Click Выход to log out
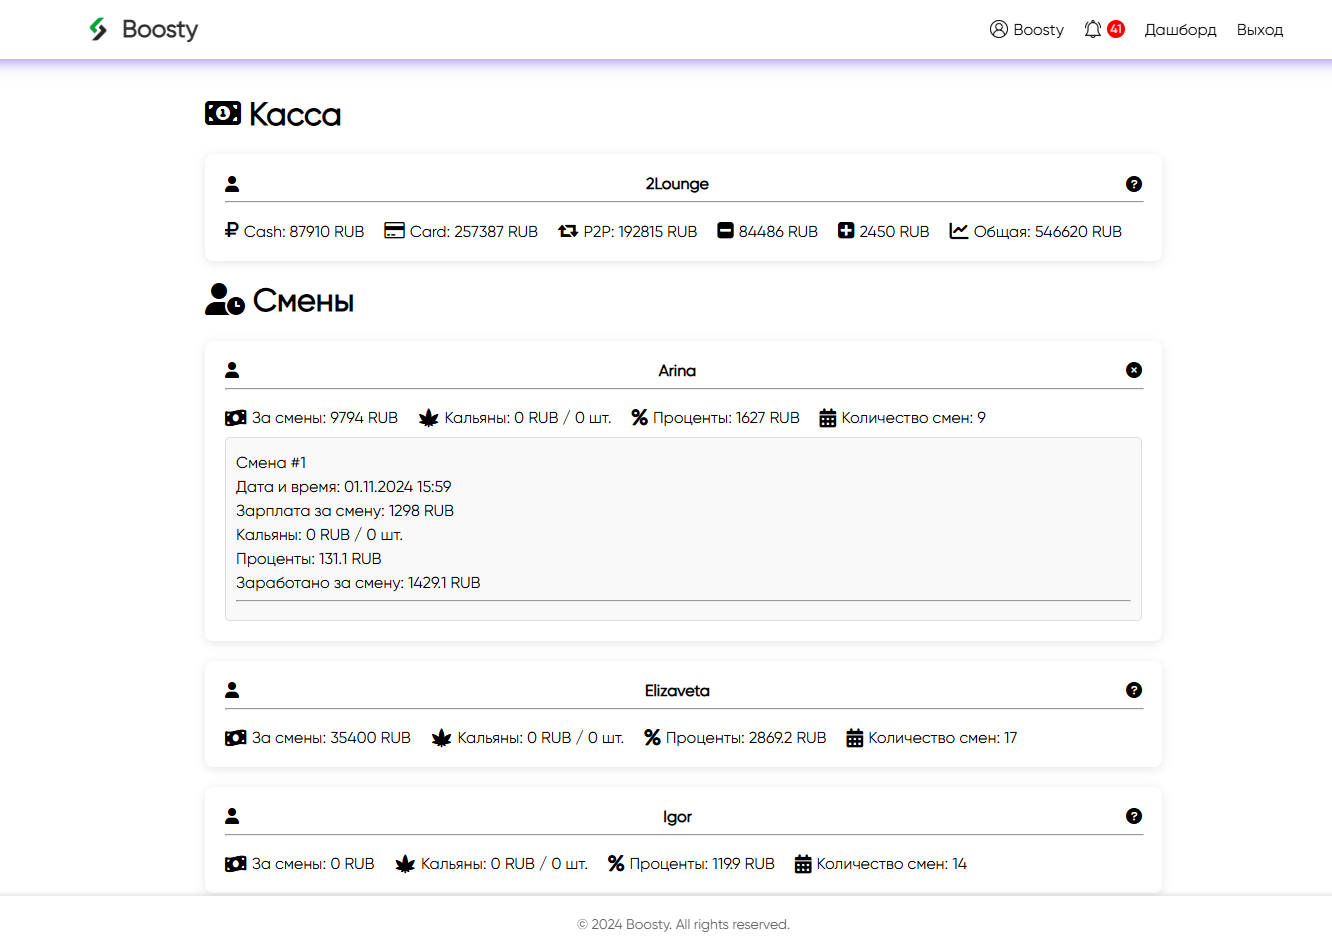Viewport: 1332px width, 951px height. click(x=1259, y=29)
